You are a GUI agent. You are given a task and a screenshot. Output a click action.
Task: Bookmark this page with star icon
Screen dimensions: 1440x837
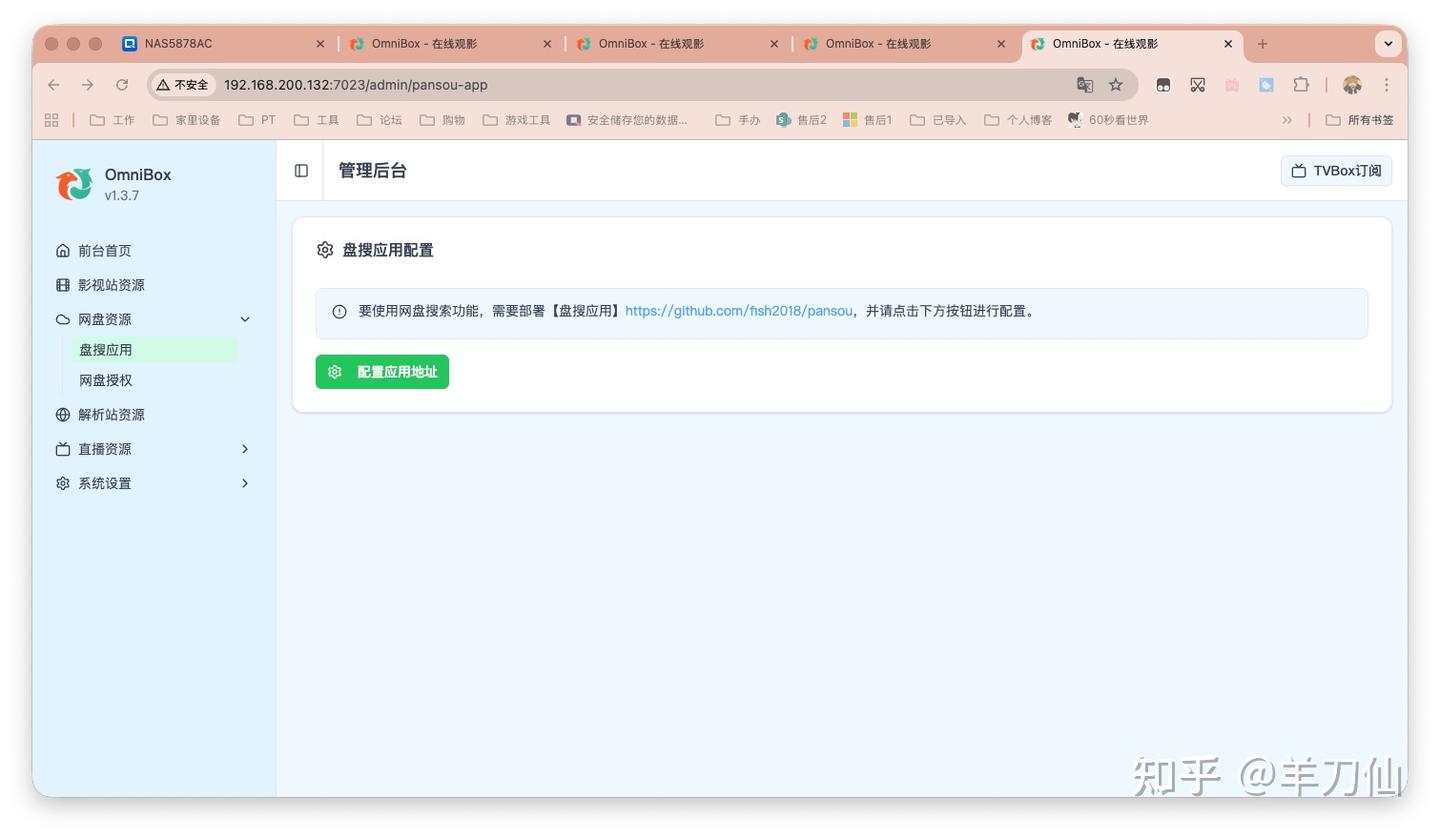[x=1116, y=85]
